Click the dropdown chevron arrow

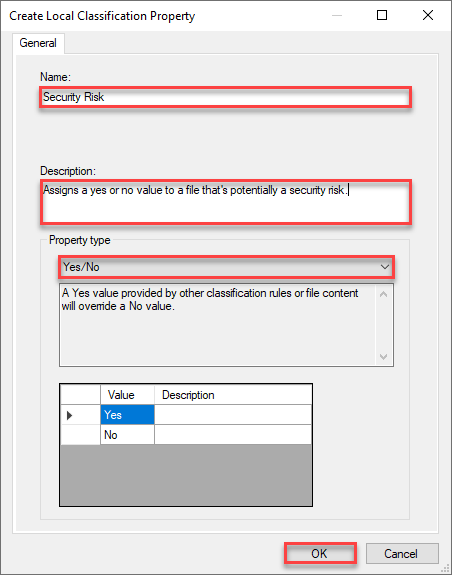click(384, 267)
